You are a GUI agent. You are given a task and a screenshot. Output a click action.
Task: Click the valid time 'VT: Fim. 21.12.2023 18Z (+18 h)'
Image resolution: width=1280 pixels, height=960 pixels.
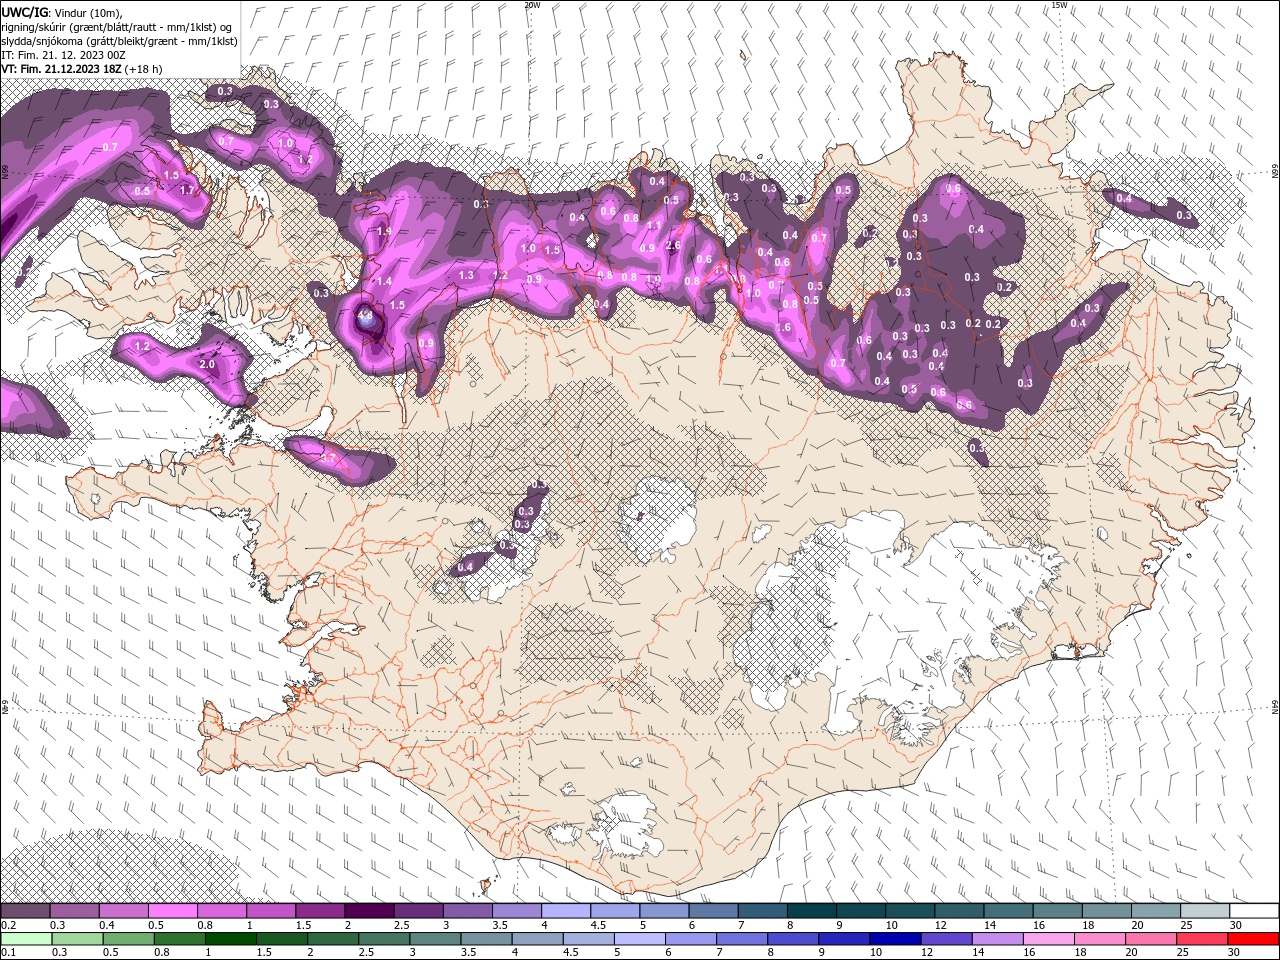(82, 69)
